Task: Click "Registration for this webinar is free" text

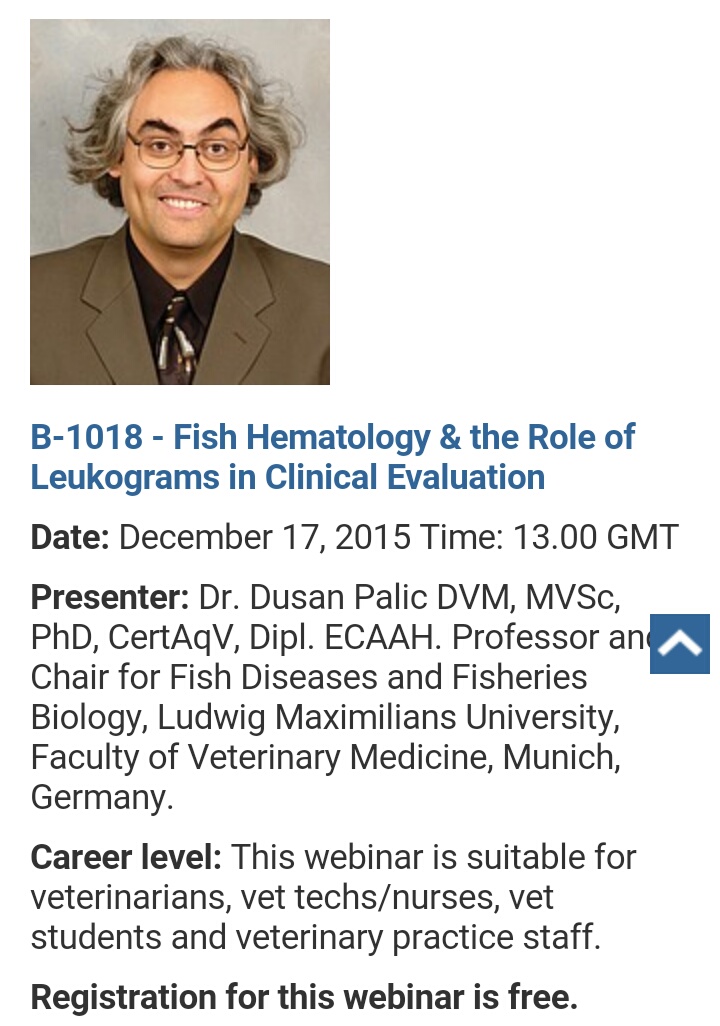Action: pos(304,997)
